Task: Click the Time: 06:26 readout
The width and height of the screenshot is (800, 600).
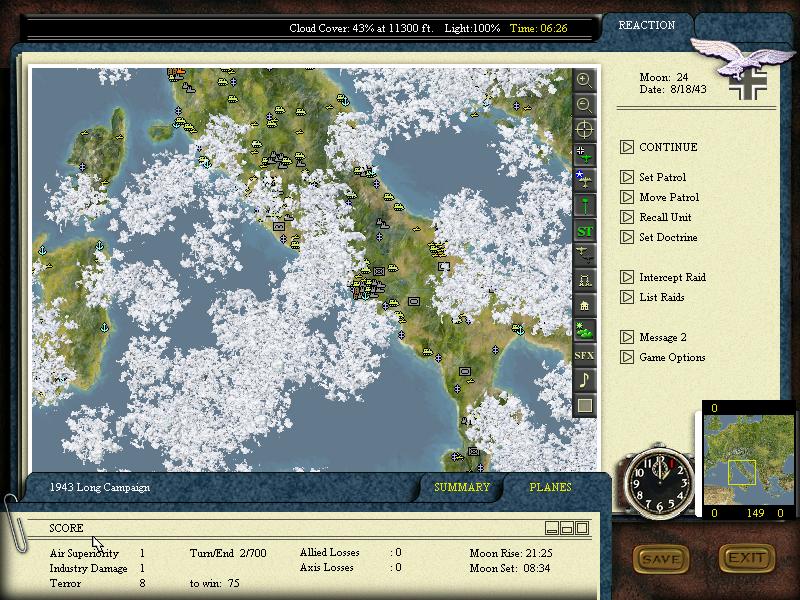Action: click(x=538, y=28)
